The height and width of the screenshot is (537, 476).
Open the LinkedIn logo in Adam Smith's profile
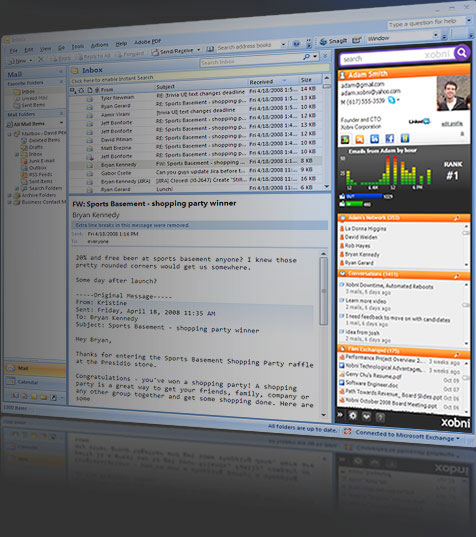(x=419, y=121)
